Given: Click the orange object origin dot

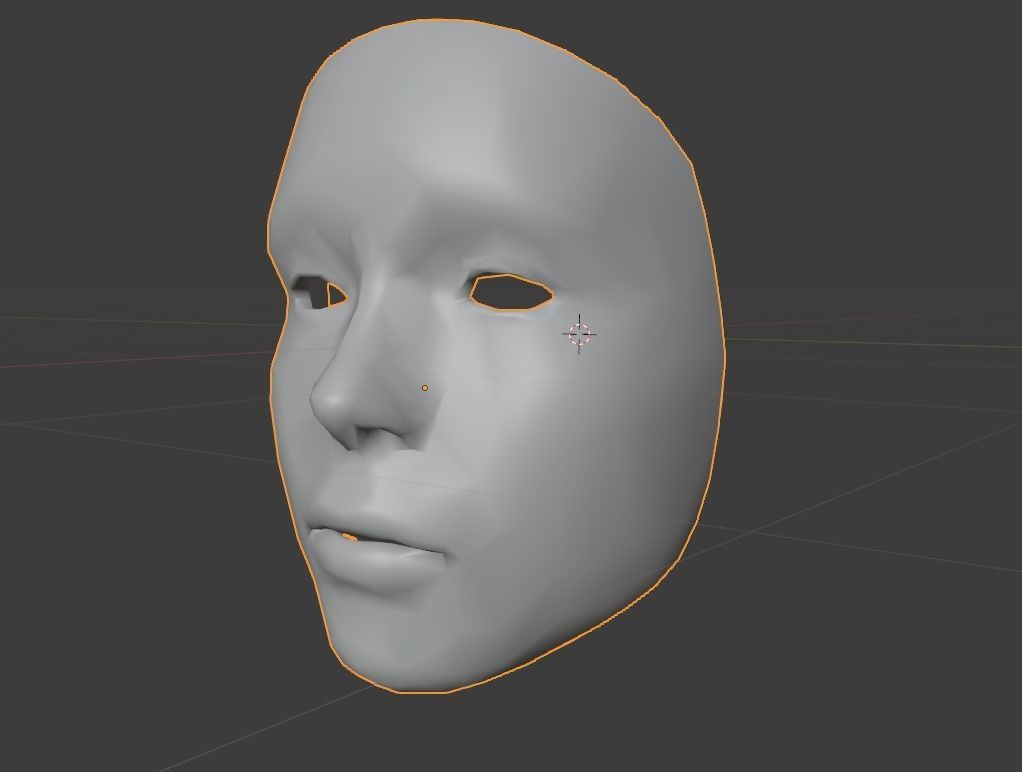Looking at the screenshot, I should tap(425, 388).
